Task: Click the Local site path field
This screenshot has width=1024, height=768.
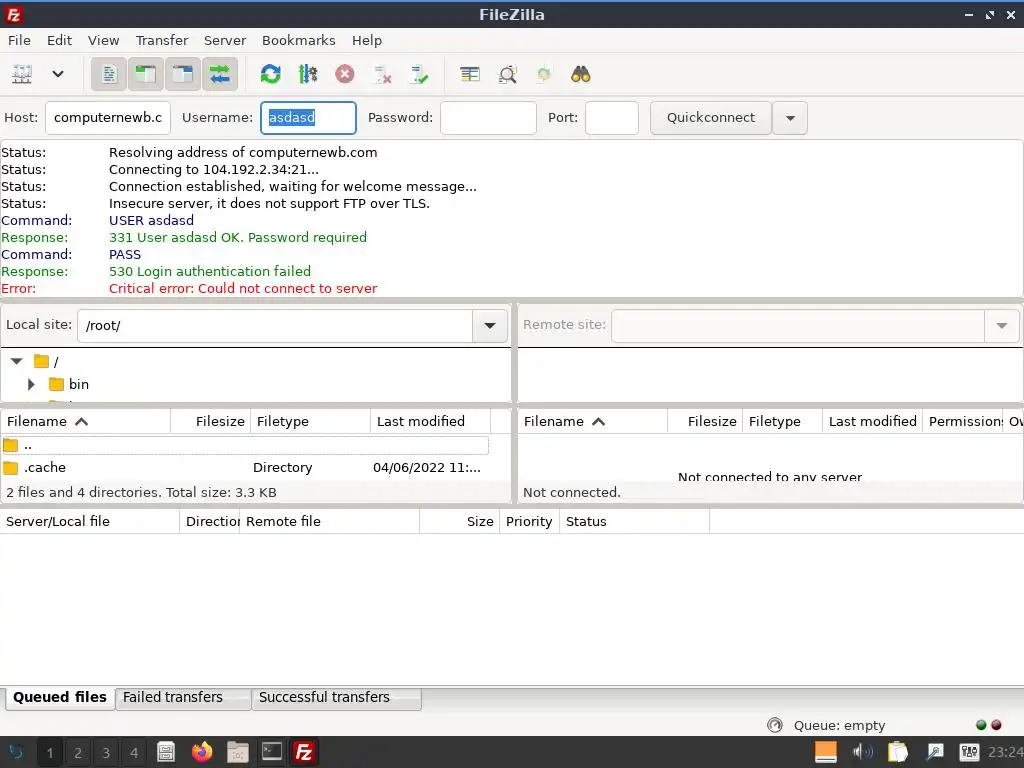Action: pyautogui.click(x=275, y=325)
